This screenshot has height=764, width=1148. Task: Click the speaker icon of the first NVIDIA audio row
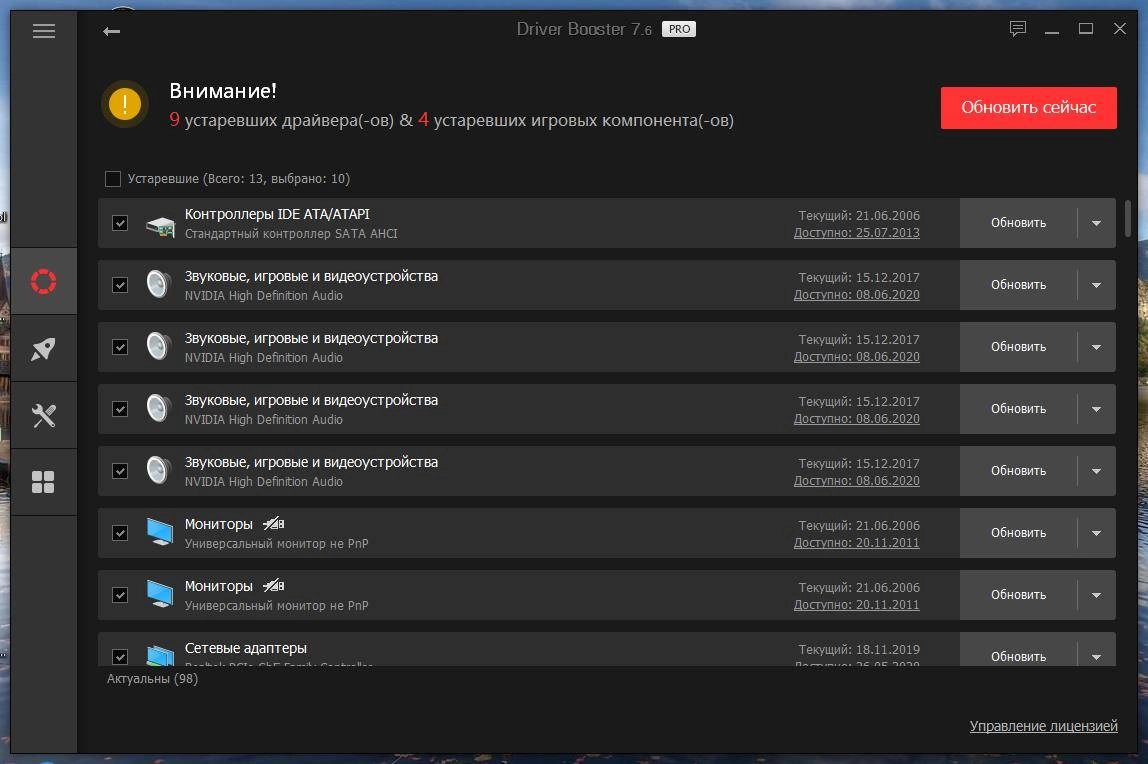click(x=158, y=284)
